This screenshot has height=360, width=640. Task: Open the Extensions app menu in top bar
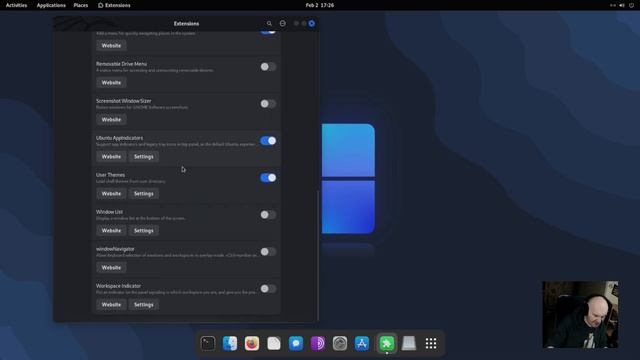(114, 5)
